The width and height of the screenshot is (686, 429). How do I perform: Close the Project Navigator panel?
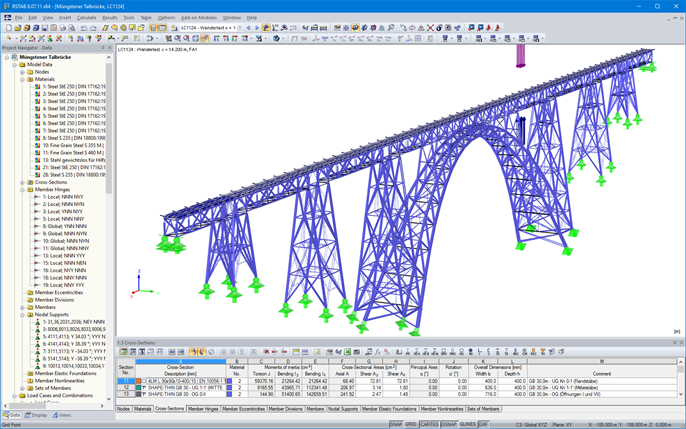pos(110,48)
